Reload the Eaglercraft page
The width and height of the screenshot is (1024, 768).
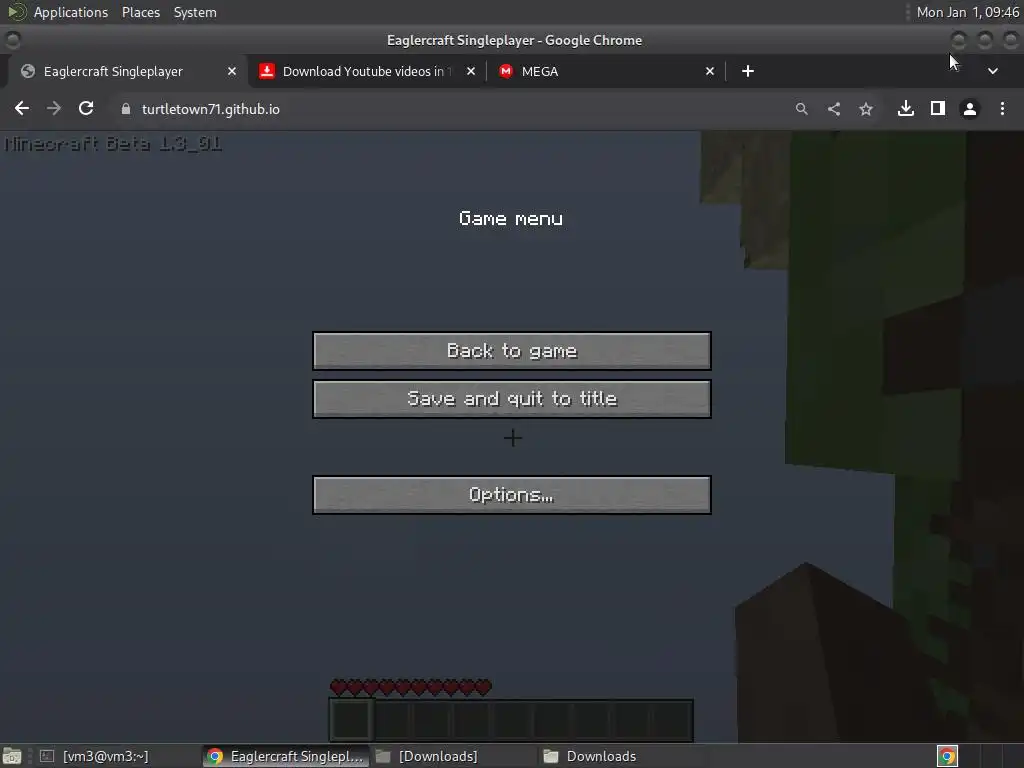coord(86,108)
